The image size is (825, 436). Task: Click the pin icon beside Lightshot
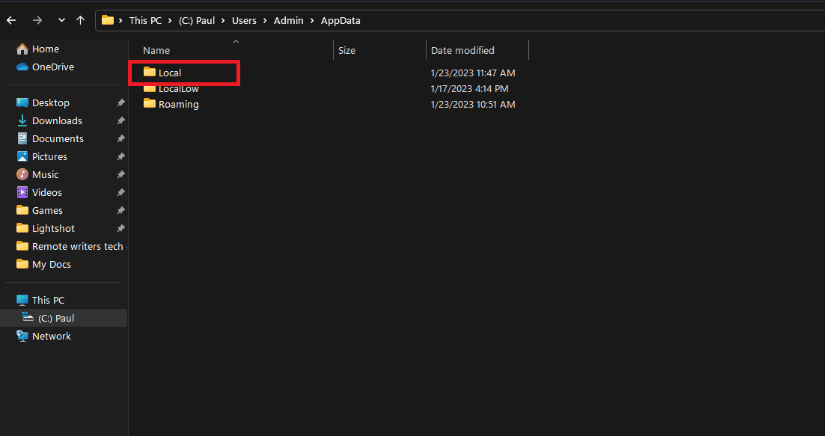(120, 228)
